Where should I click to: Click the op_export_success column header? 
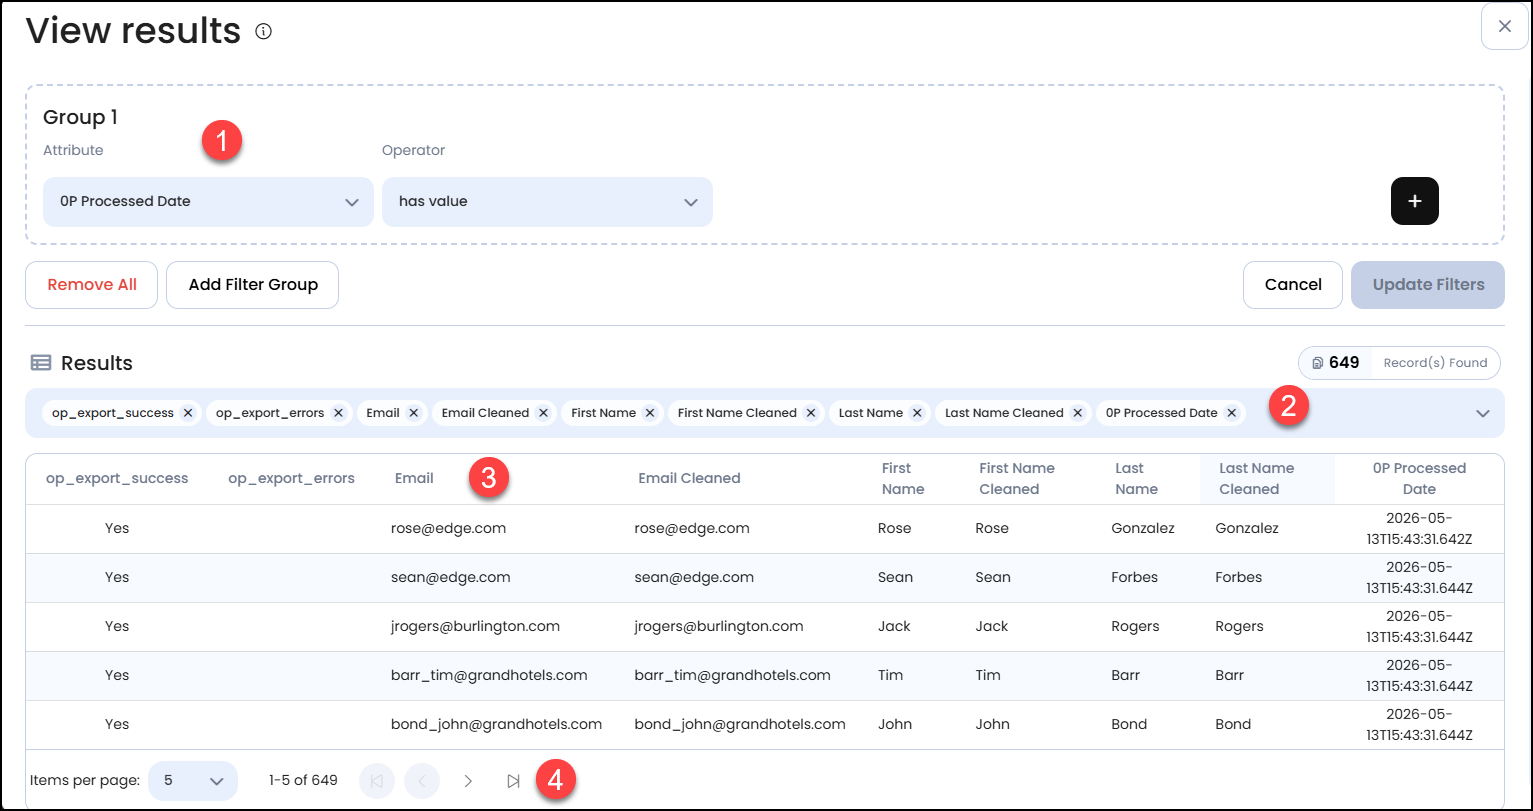(117, 479)
